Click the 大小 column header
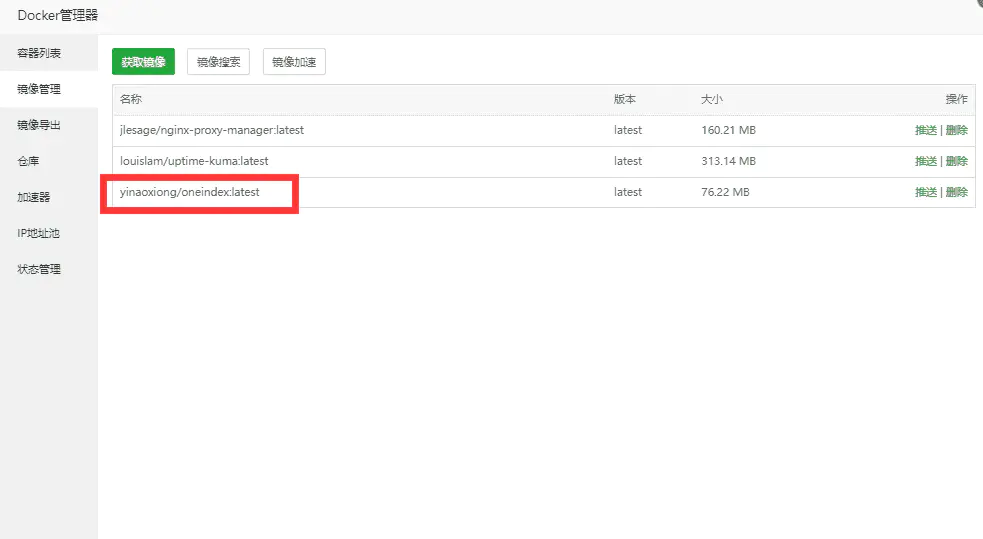The width and height of the screenshot is (983, 539). click(x=712, y=99)
